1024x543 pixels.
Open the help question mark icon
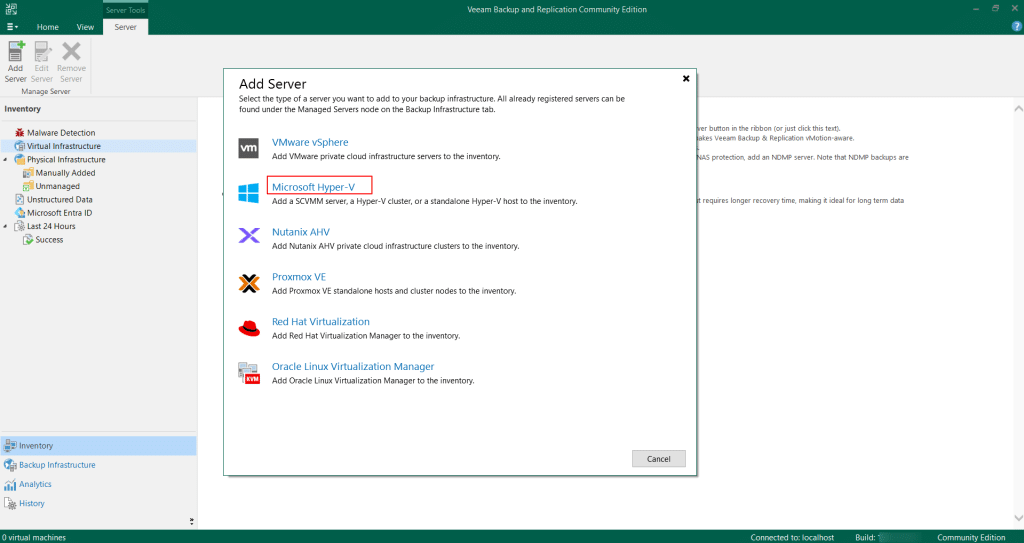(x=1016, y=26)
